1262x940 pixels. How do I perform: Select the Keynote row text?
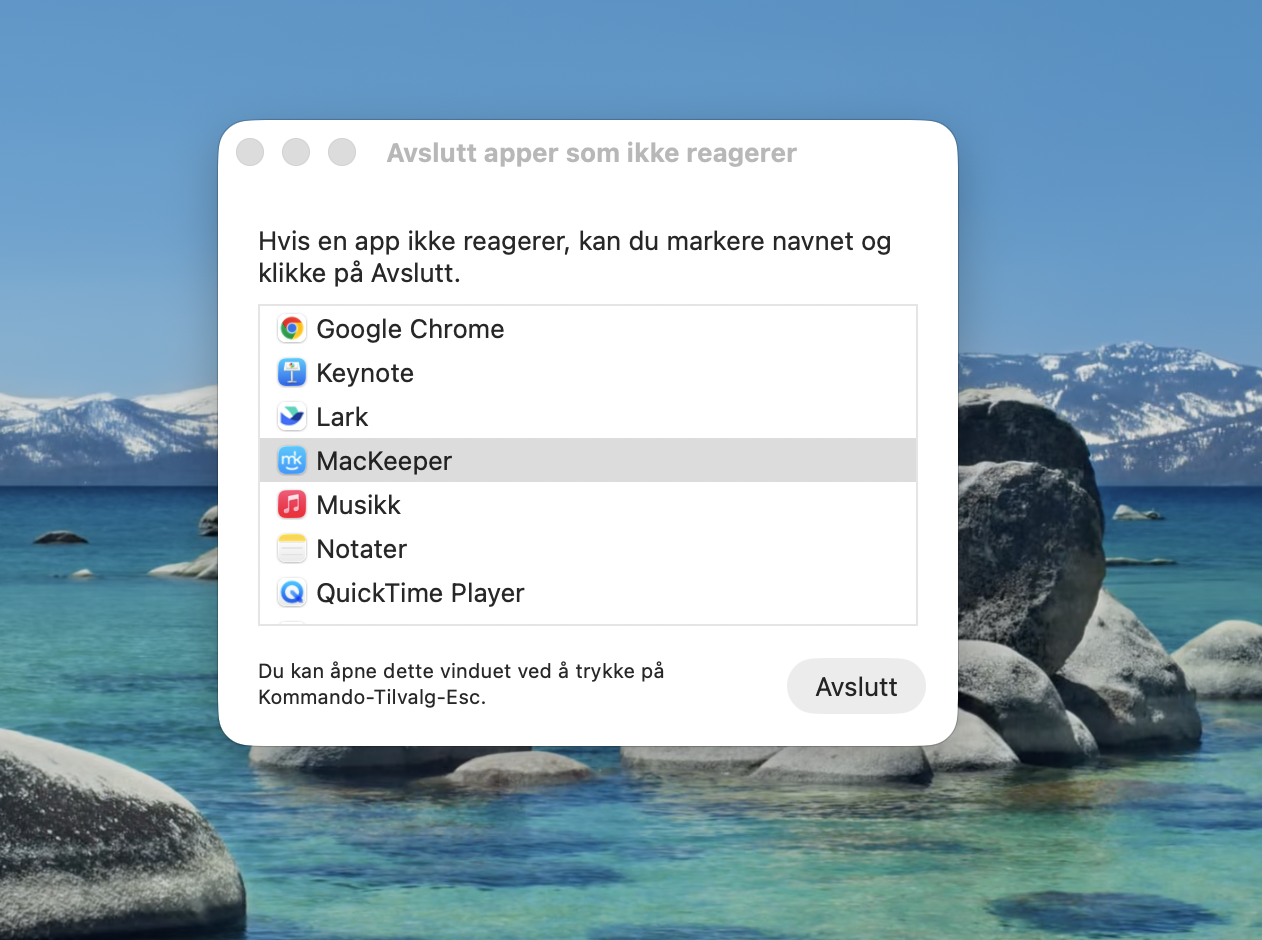point(365,373)
